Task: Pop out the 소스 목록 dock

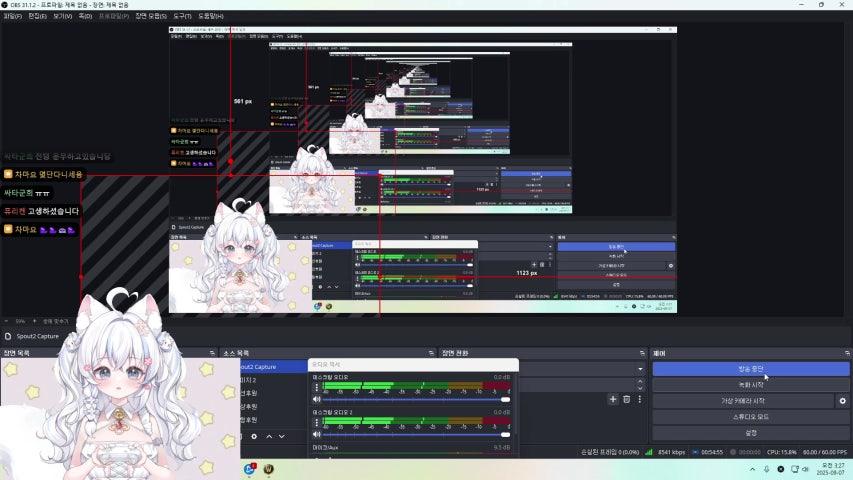Action: tap(431, 353)
